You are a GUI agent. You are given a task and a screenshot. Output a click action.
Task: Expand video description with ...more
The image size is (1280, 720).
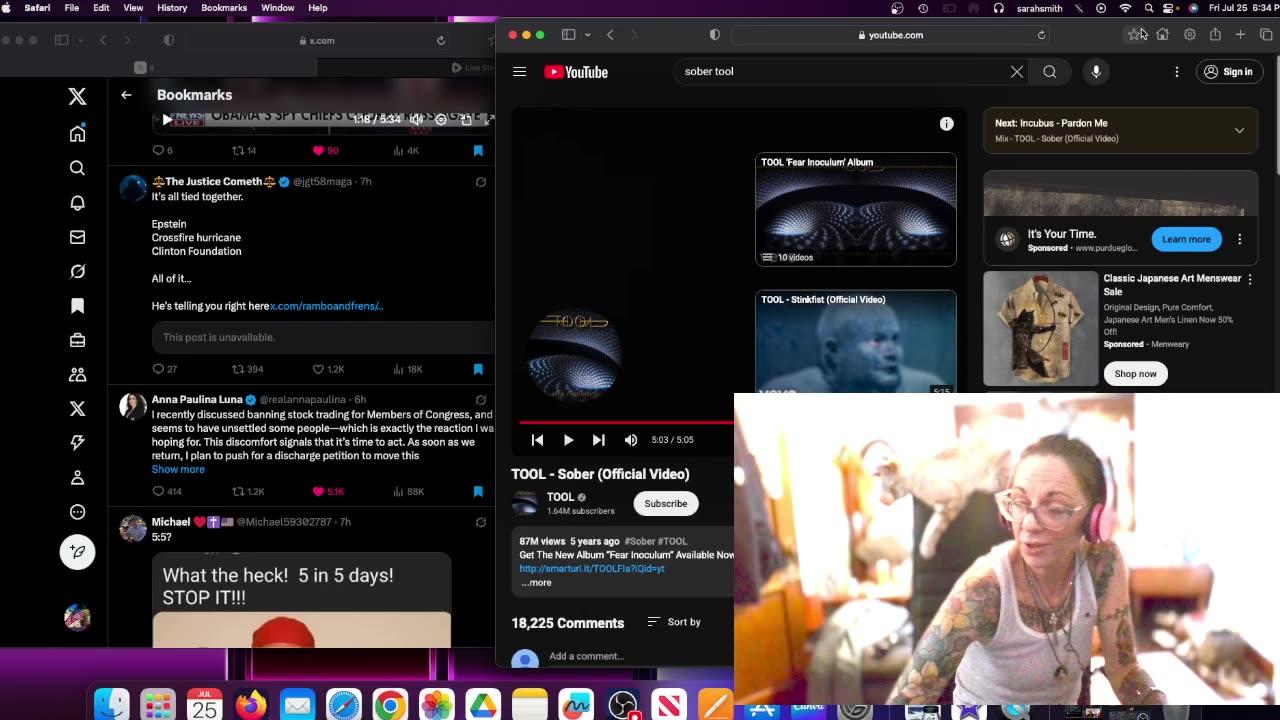point(536,583)
